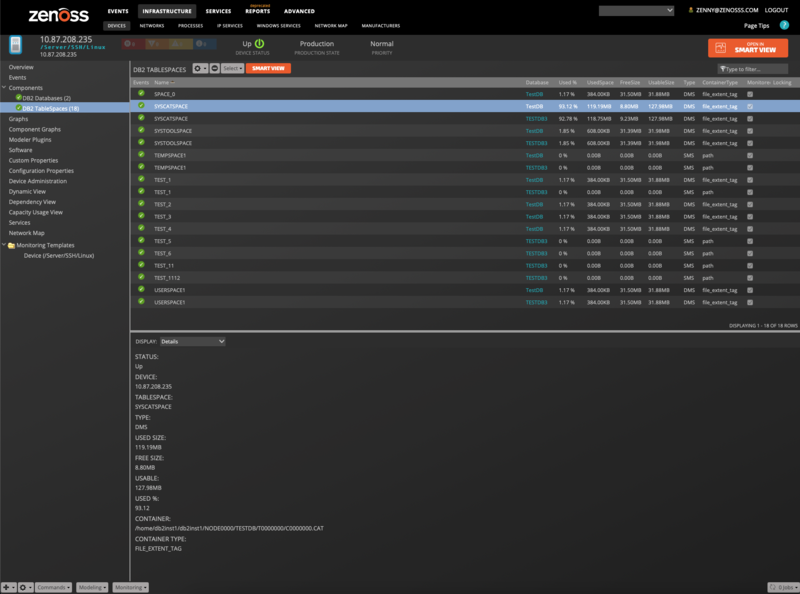Click the error events rainbow icon
The width and height of the screenshot is (800, 594).
pyautogui.click(x=154, y=44)
